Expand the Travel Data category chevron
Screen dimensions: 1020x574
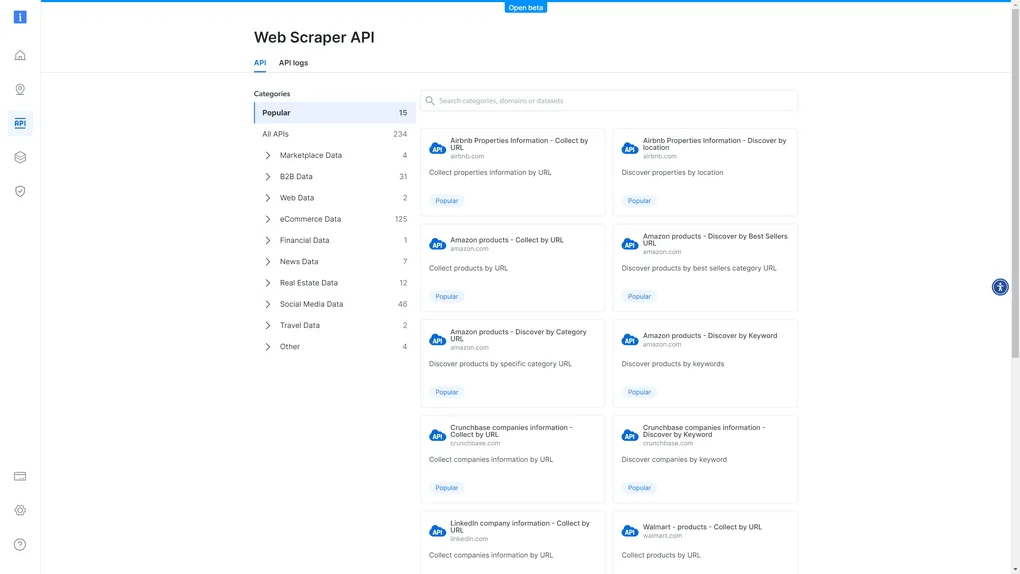[267, 325]
